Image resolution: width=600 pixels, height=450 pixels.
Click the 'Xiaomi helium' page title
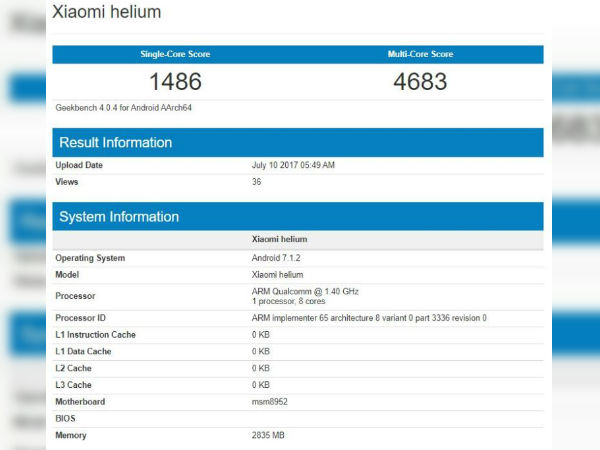pos(106,12)
